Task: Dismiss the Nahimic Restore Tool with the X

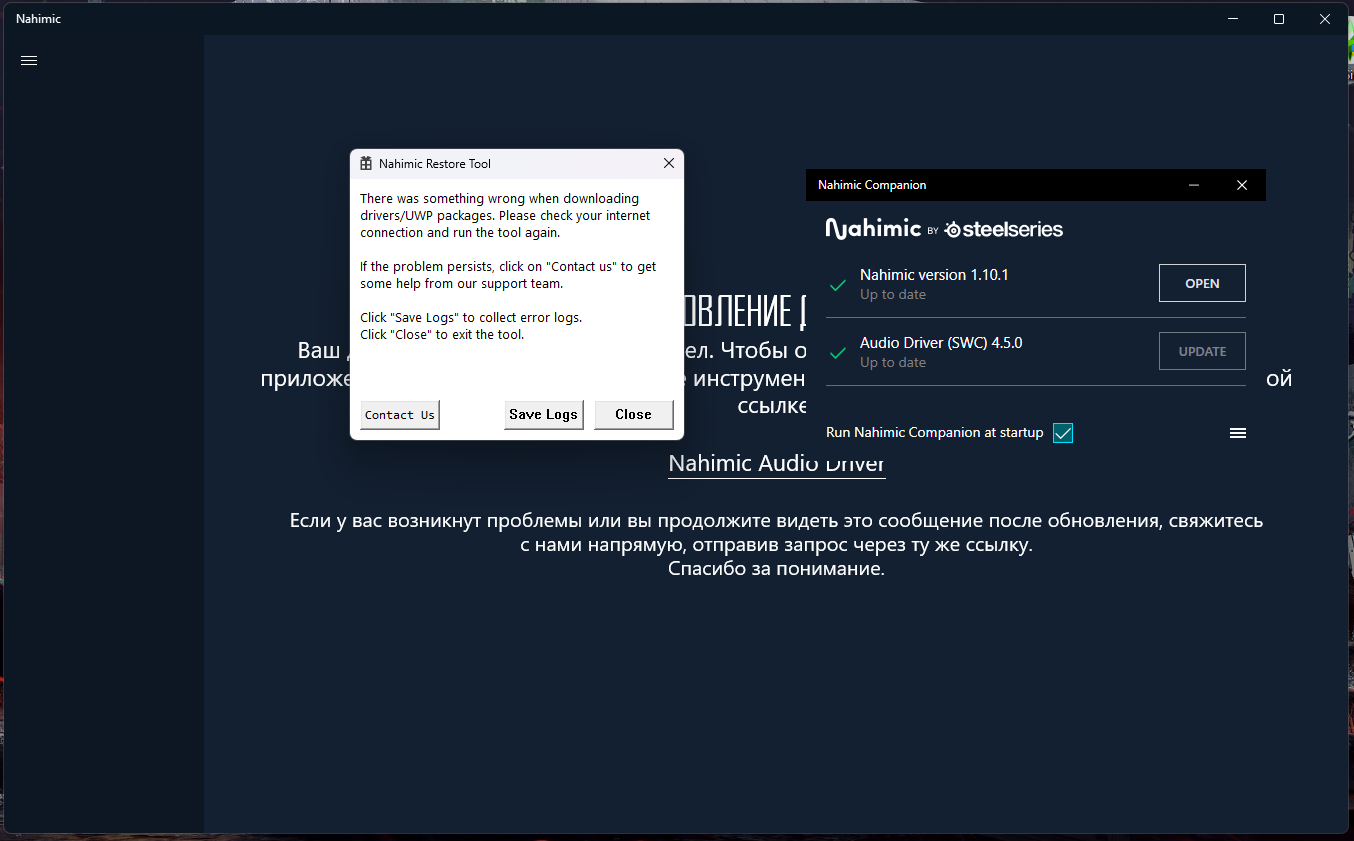Action: click(x=668, y=164)
